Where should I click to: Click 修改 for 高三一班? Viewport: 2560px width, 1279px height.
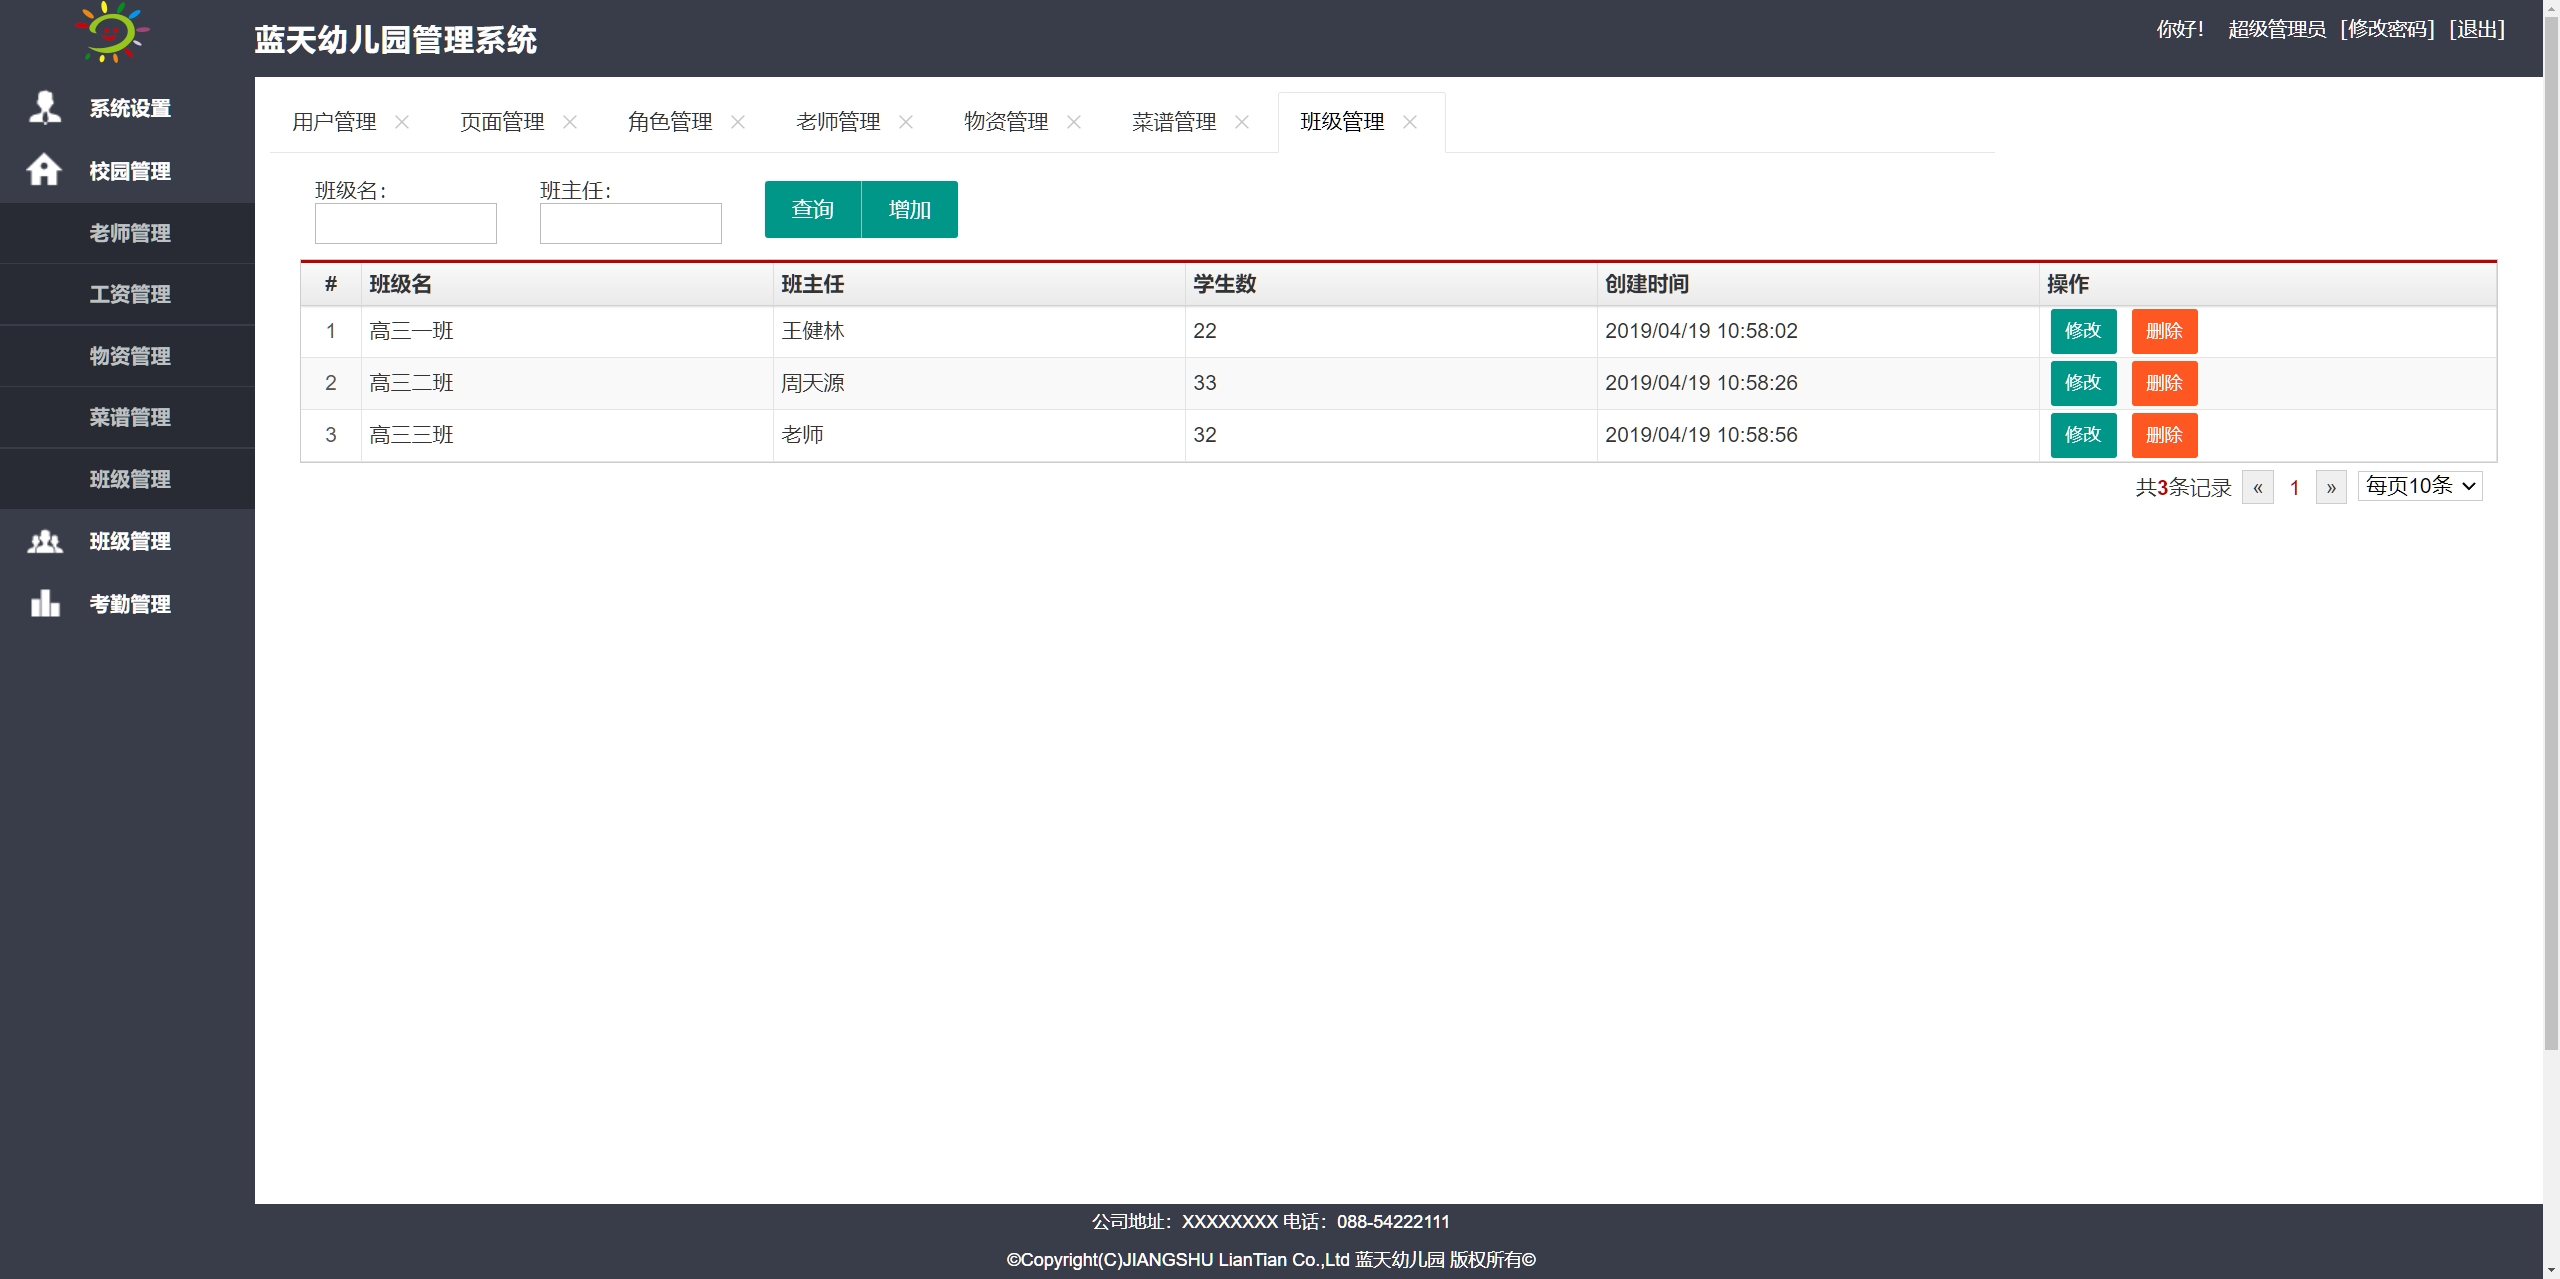2083,331
